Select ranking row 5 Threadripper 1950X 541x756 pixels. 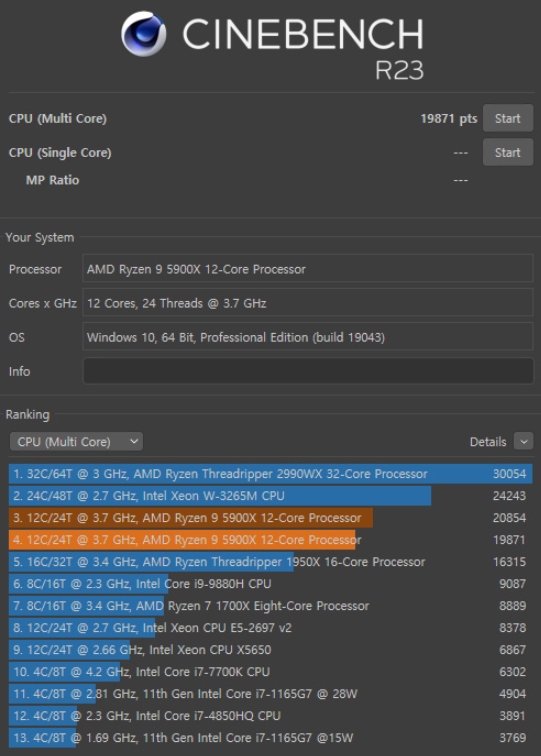point(270,562)
